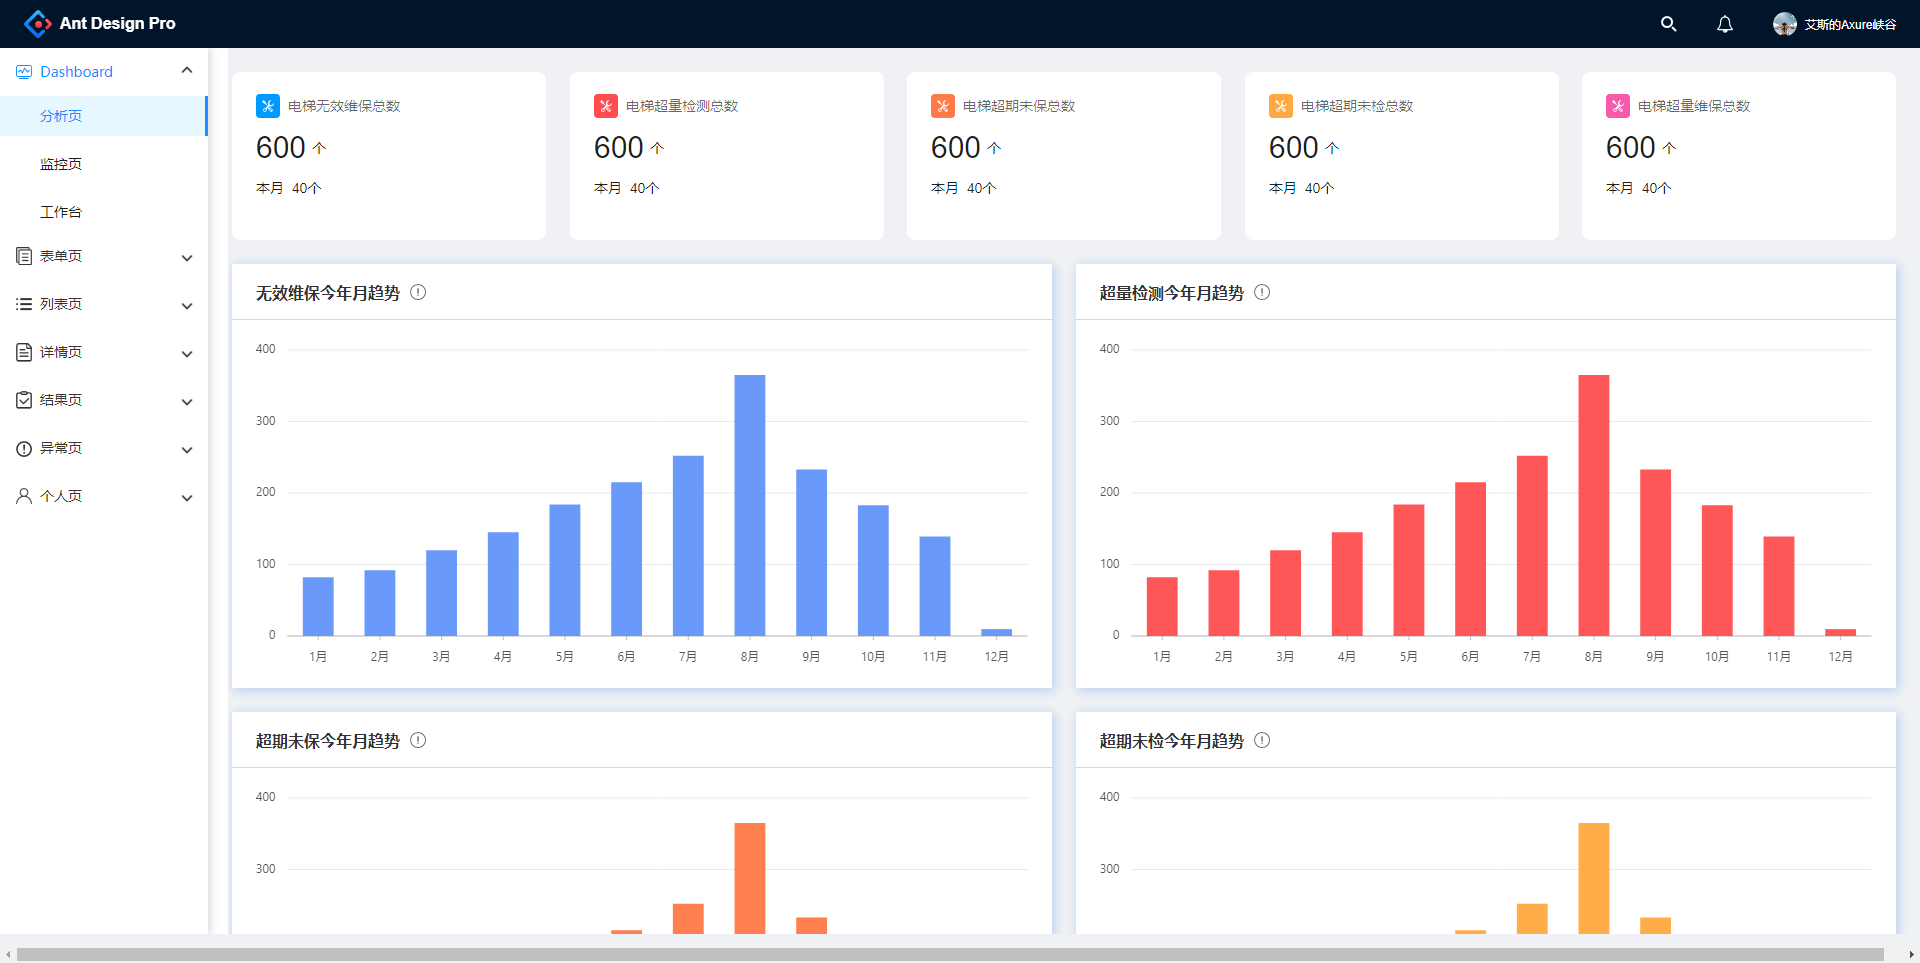Select the 分析页 menu item
Image resolution: width=1920 pixels, height=963 pixels.
pos(103,116)
